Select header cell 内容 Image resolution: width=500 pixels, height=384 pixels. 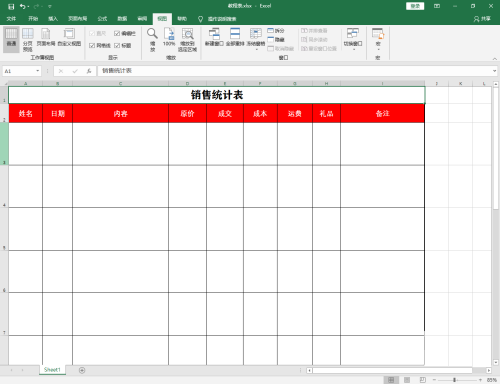click(x=121, y=113)
